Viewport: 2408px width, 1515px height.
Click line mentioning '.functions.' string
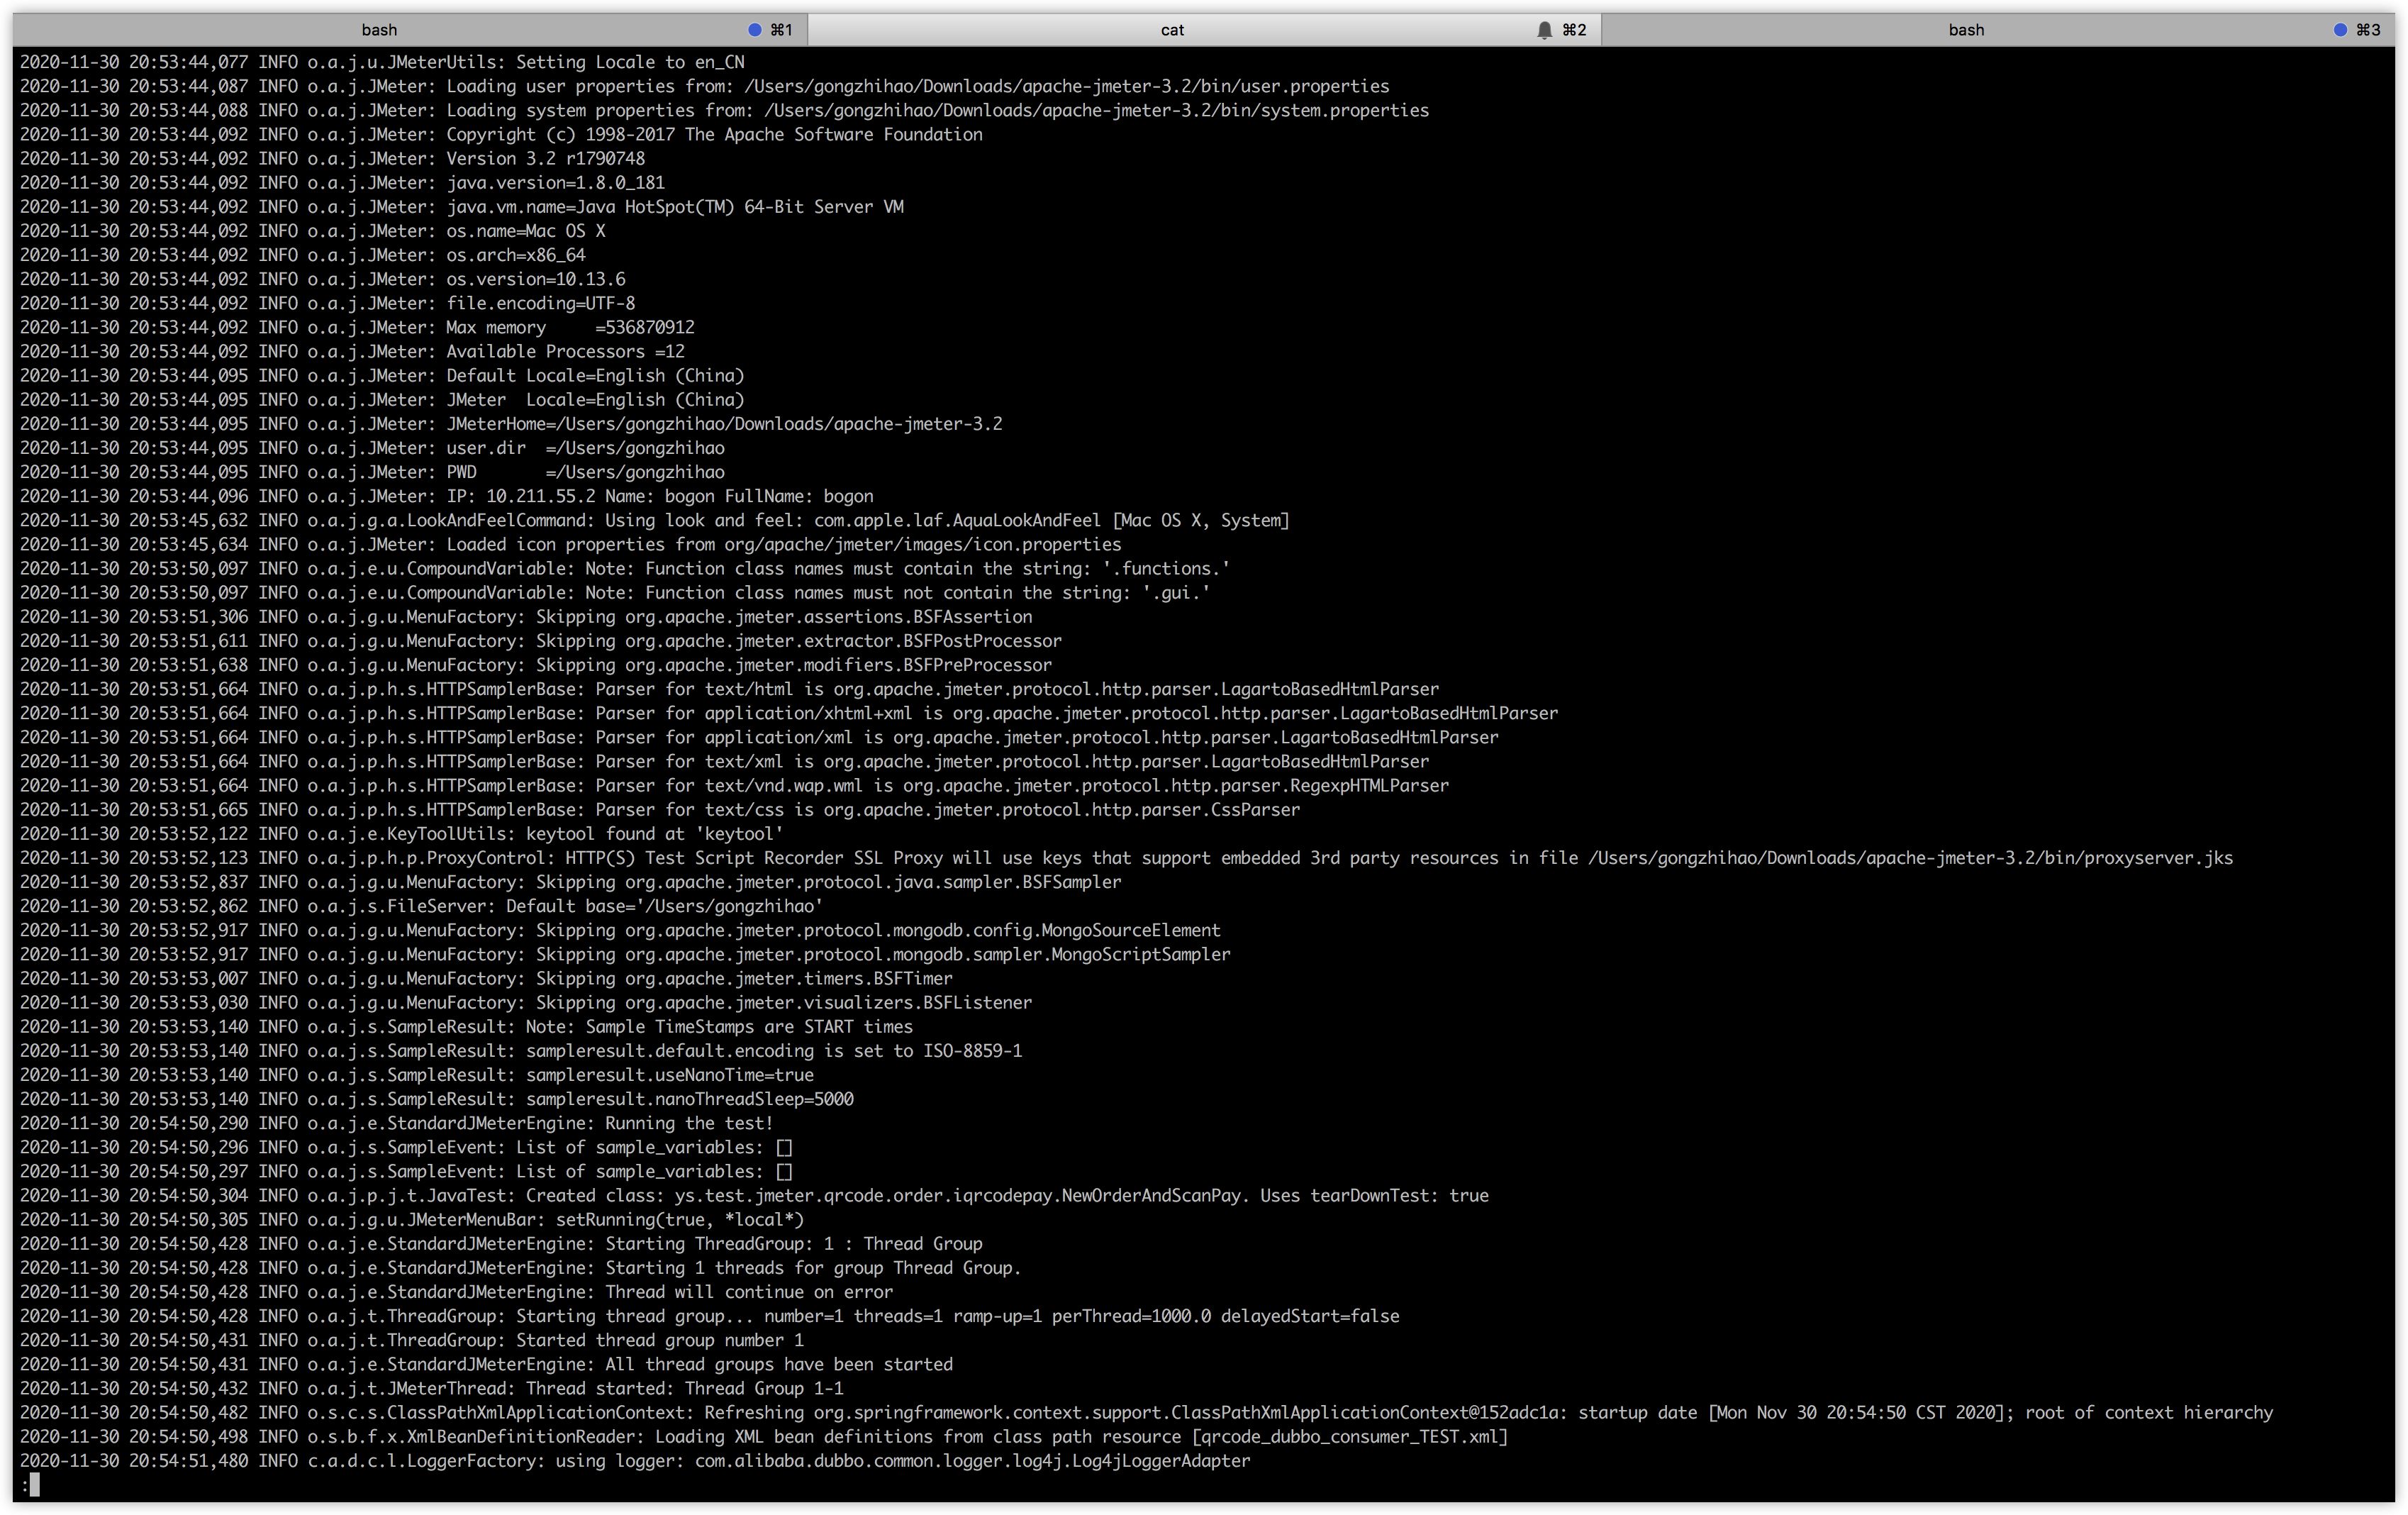point(625,568)
